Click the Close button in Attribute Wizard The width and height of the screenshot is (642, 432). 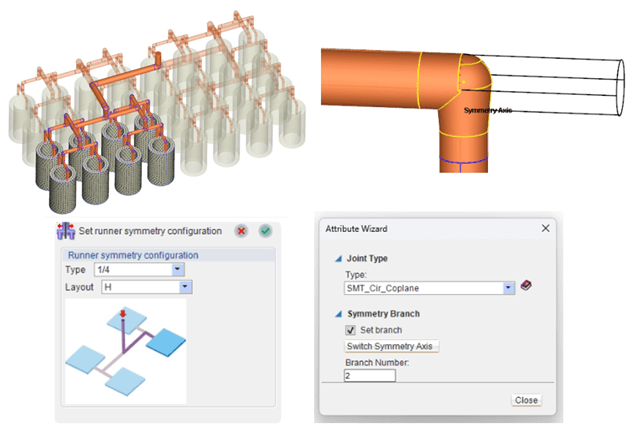[x=526, y=400]
